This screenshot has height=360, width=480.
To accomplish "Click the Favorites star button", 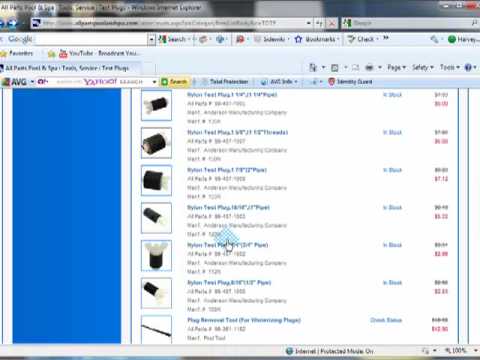I will click(x=17, y=53).
